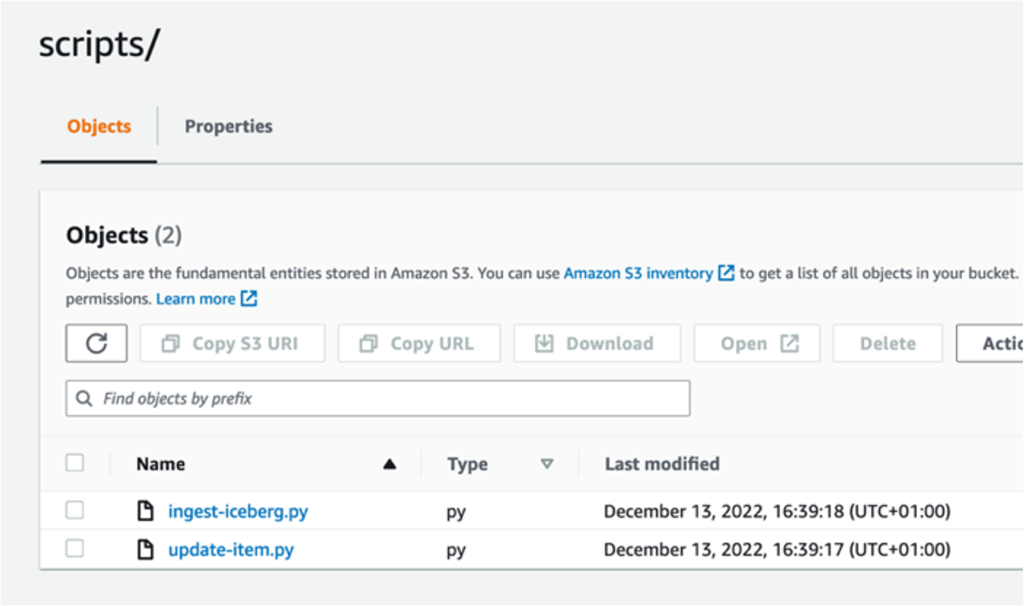The height and width of the screenshot is (606, 1024).
Task: Click the file icon beside update-item.py
Action: point(146,549)
